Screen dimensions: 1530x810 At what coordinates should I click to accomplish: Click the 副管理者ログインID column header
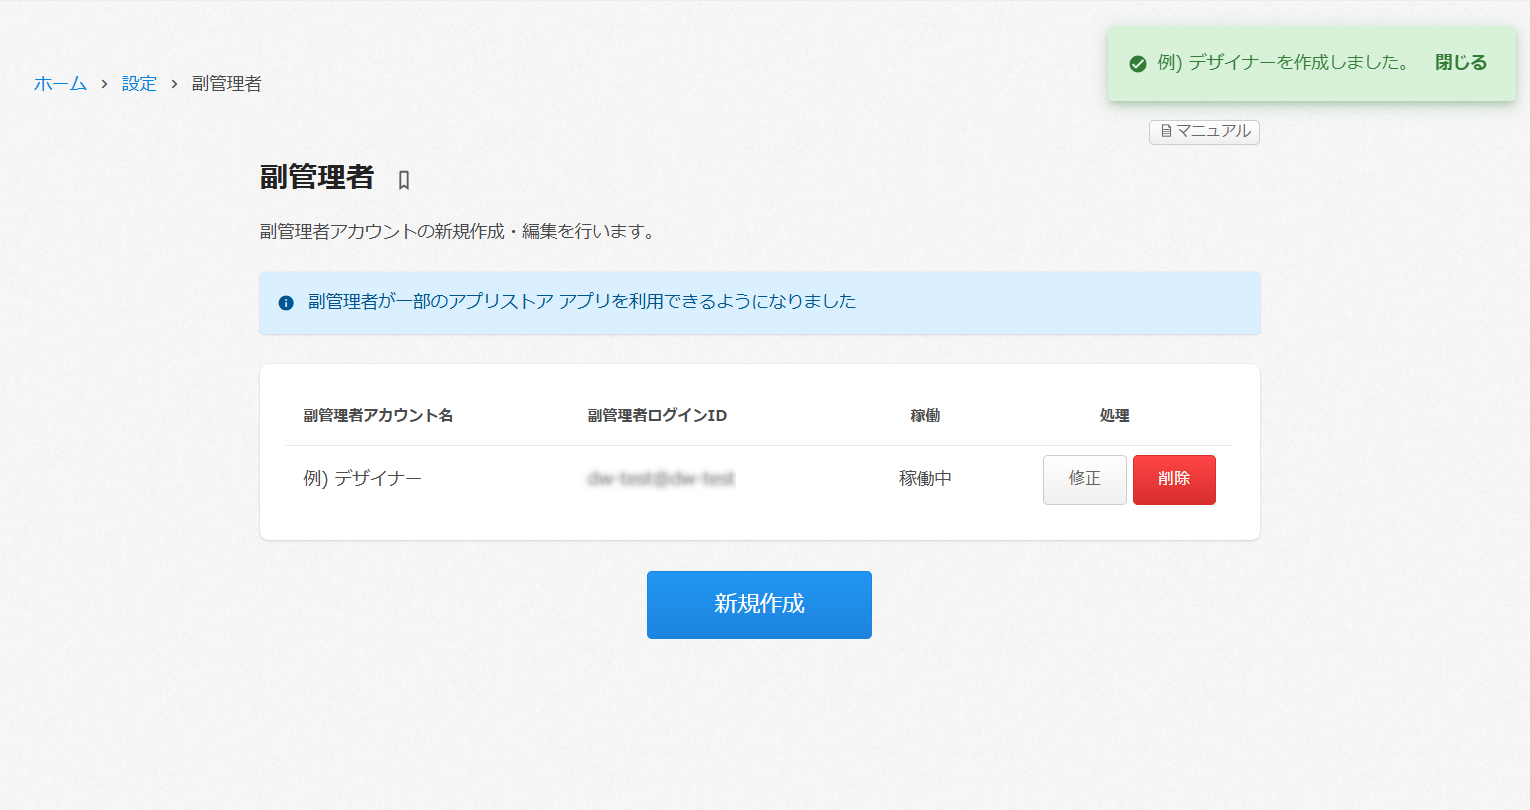pos(655,415)
